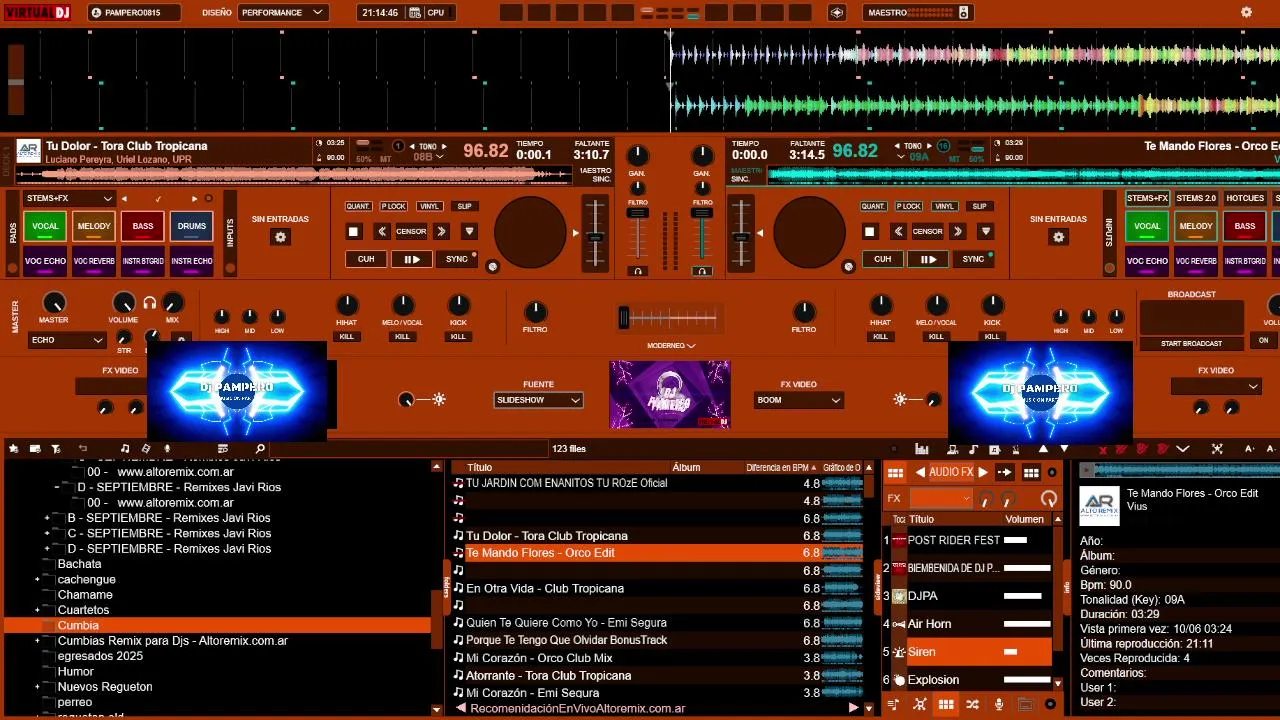Click the Air Horn sample icon
1280x720 pixels.
pos(899,624)
